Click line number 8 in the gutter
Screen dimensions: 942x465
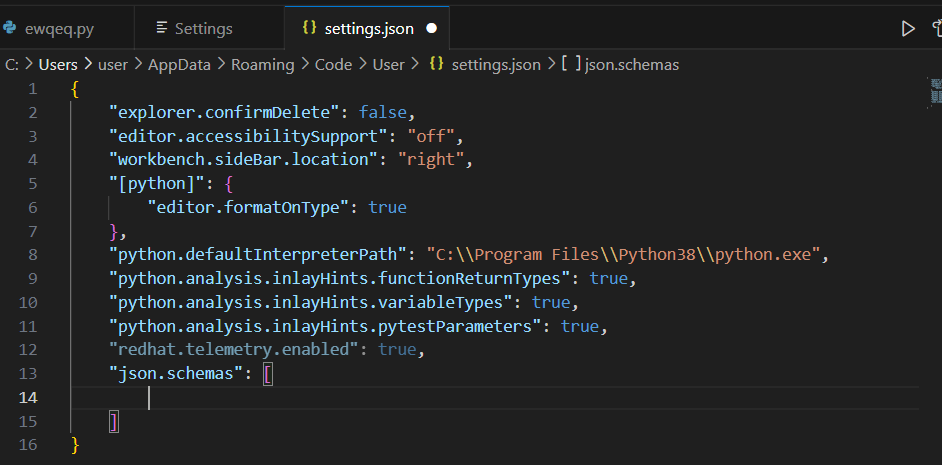click(32, 255)
